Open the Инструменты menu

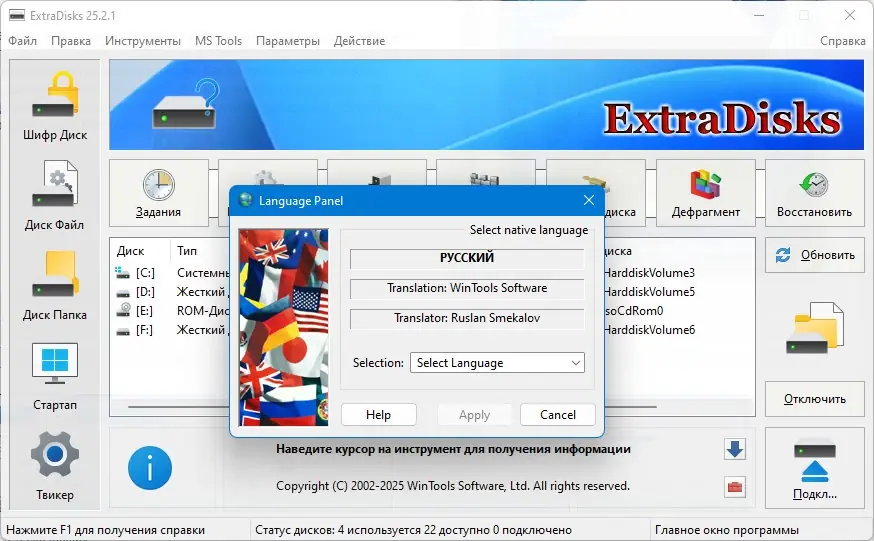(143, 41)
